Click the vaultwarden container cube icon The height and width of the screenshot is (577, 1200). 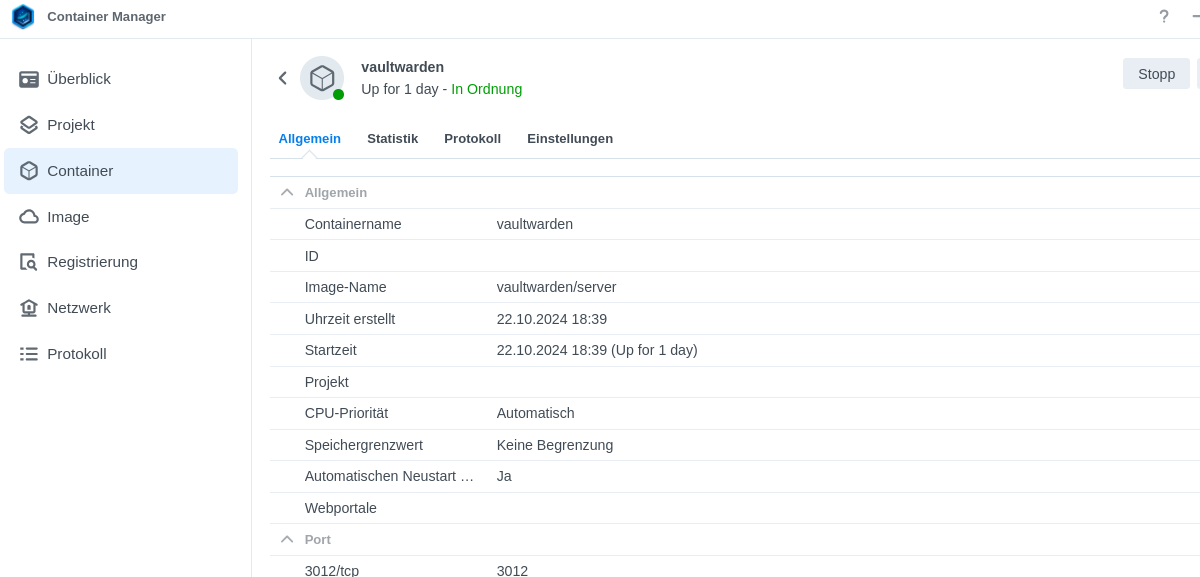tap(321, 77)
